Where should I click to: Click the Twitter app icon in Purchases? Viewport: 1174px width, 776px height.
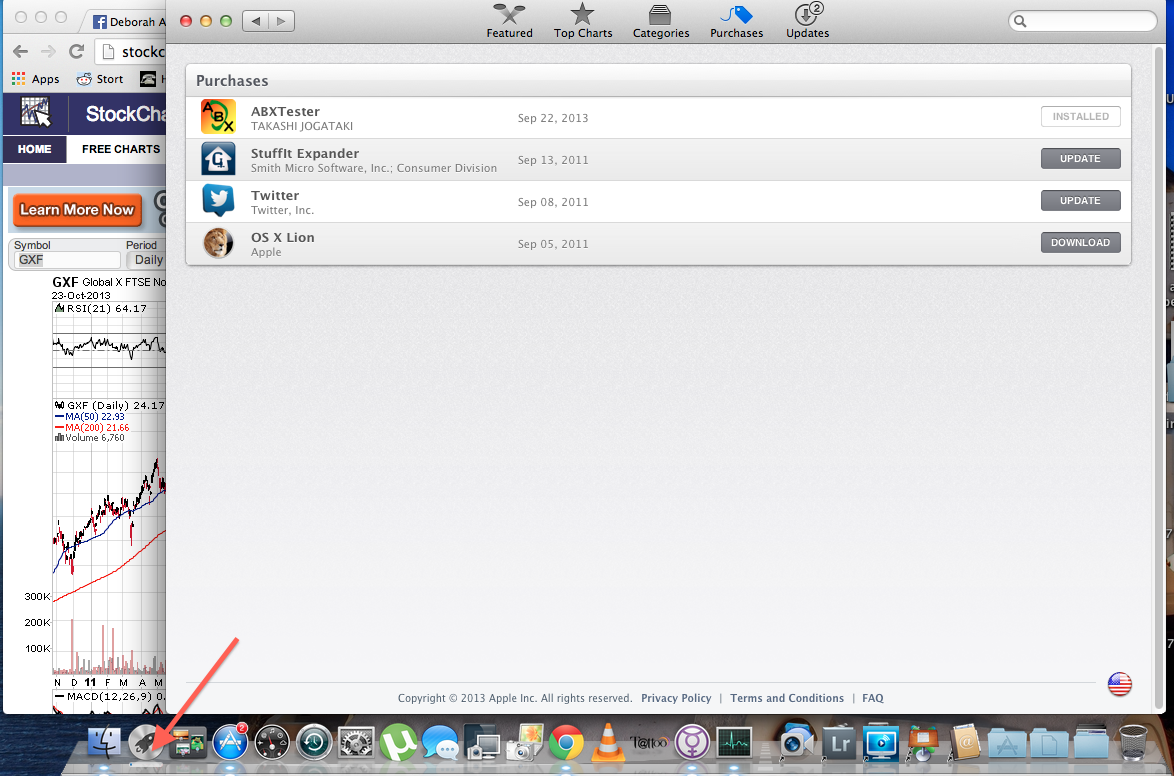click(x=218, y=201)
